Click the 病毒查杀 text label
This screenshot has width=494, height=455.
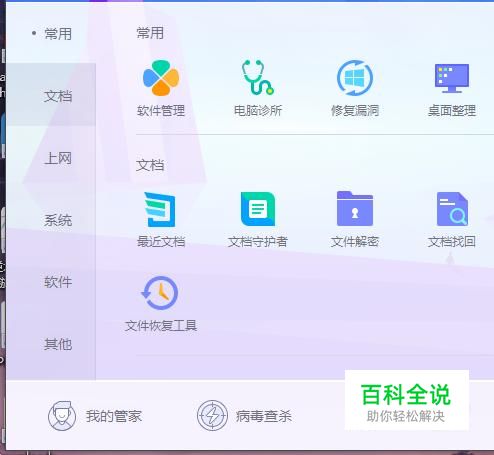(264, 416)
